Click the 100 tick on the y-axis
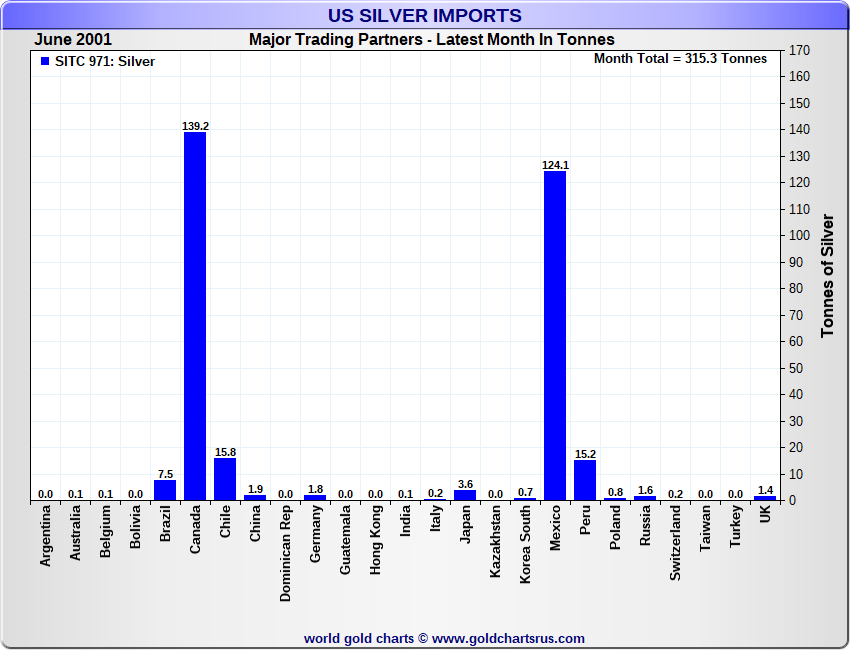Image resolution: width=850 pixels, height=650 pixels. tap(799, 236)
